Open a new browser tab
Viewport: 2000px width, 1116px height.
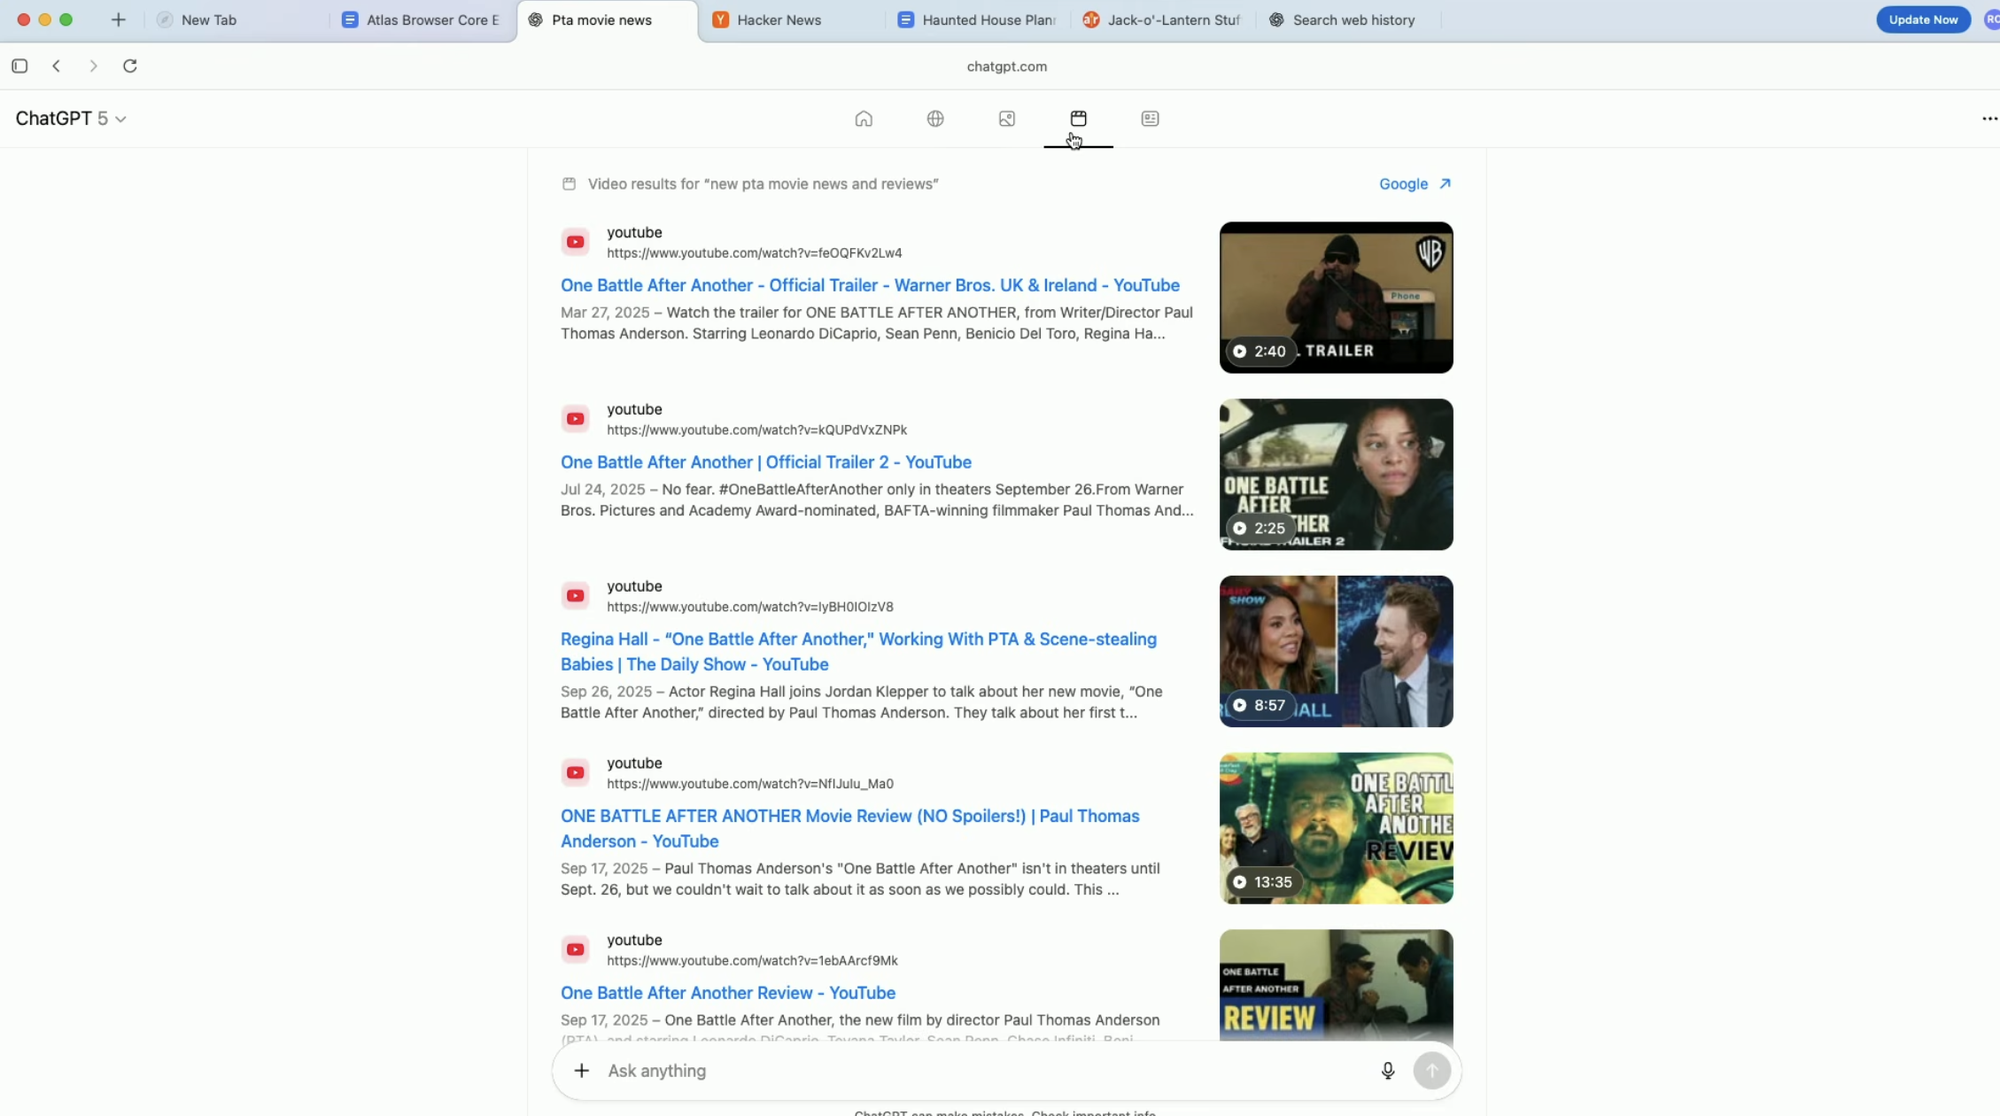[x=118, y=20]
